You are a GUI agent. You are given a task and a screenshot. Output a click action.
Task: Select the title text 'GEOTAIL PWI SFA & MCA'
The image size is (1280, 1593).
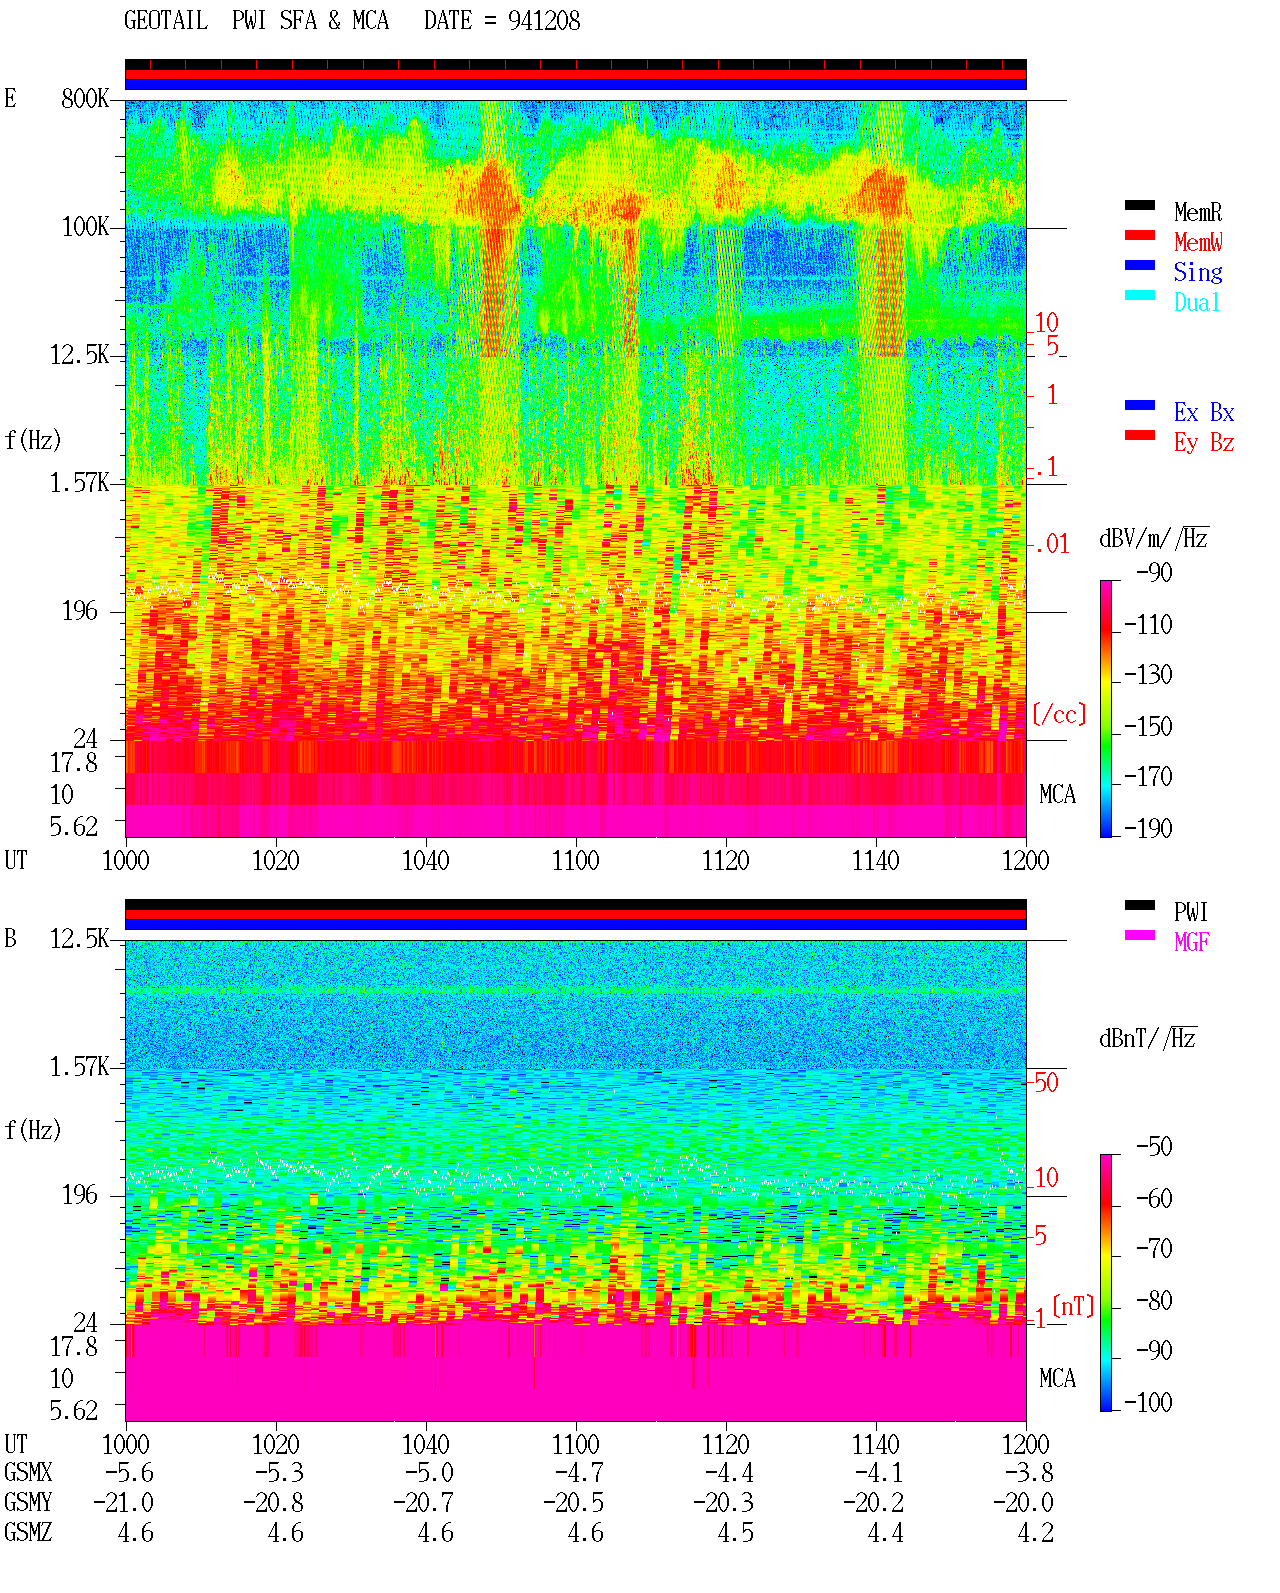[x=256, y=21]
